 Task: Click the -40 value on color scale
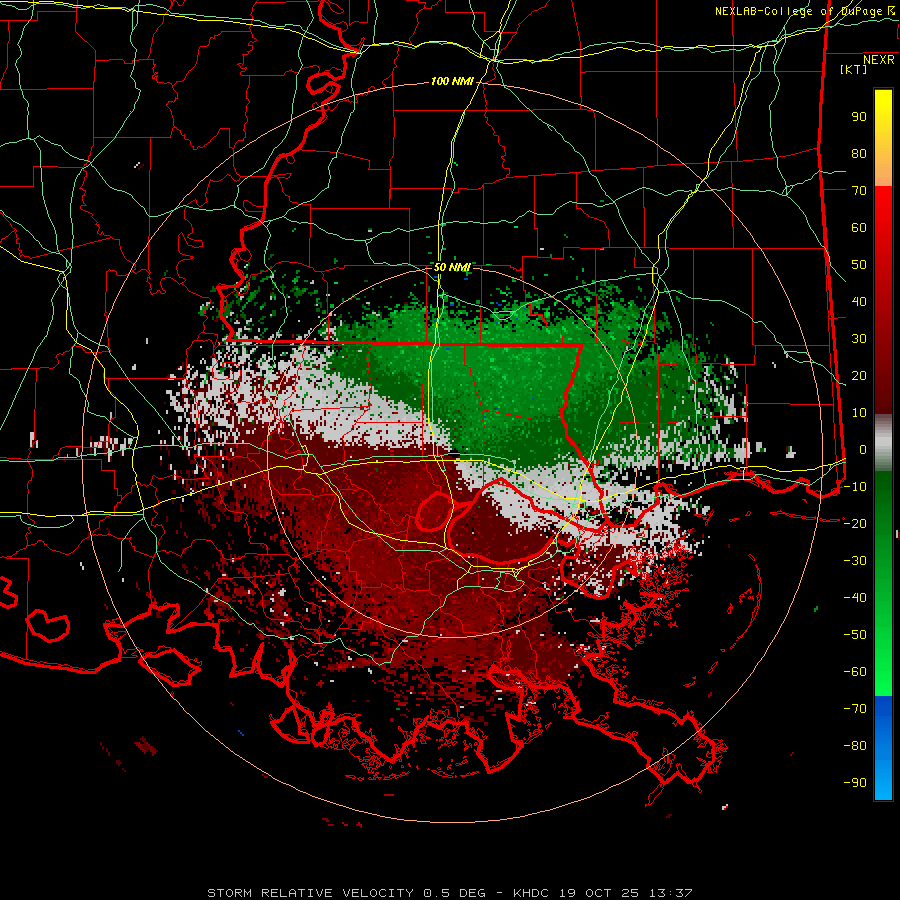(855, 598)
